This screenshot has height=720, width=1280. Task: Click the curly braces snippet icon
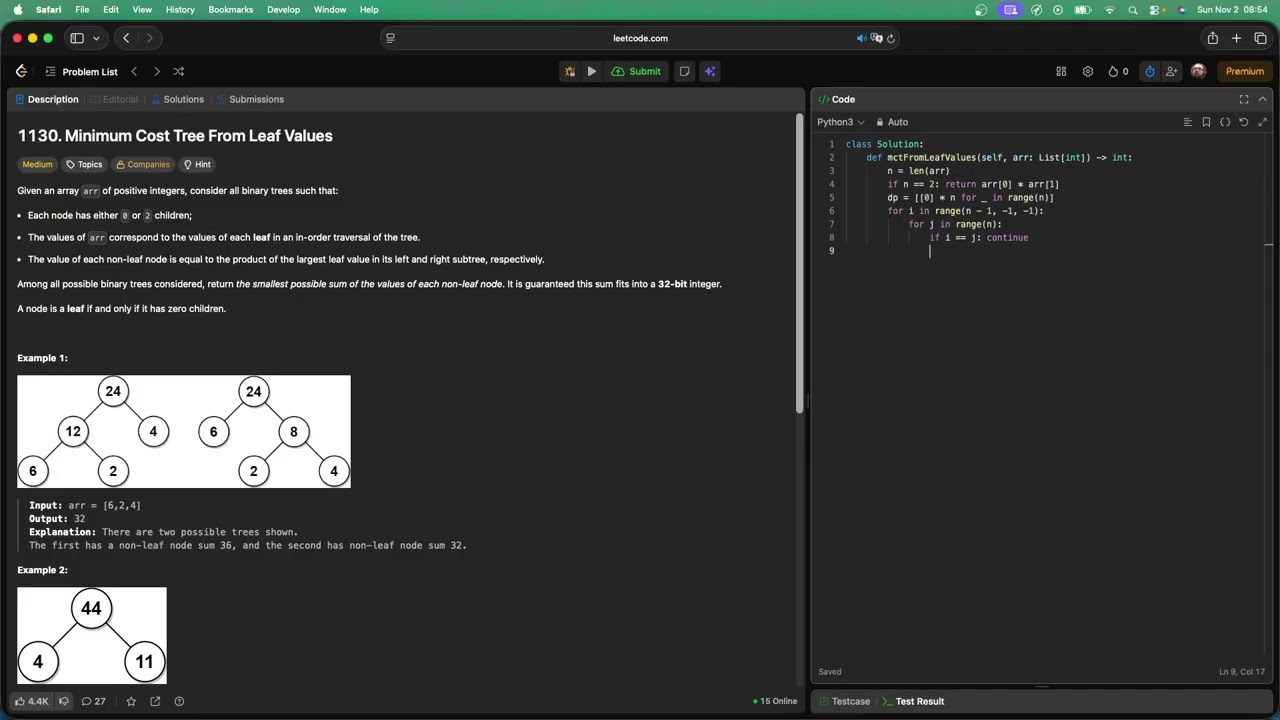pos(1225,122)
